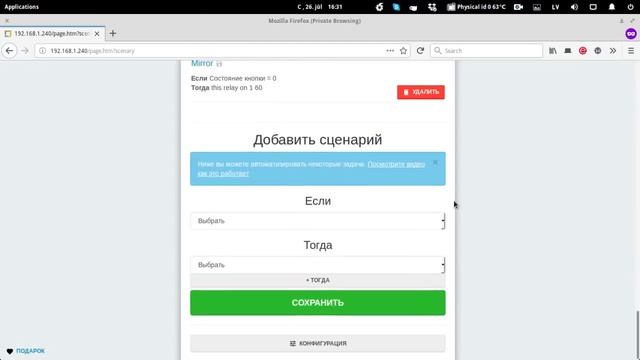The height and width of the screenshot is (360, 640).
Task: Open the Тогда action dropdown
Action: pyautogui.click(x=318, y=265)
